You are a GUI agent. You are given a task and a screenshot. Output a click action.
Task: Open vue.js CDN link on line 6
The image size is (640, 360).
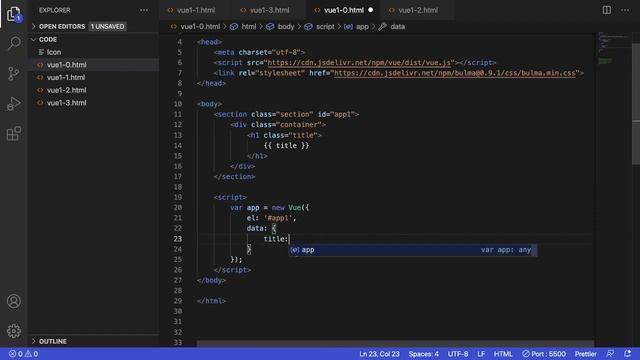[x=359, y=63]
